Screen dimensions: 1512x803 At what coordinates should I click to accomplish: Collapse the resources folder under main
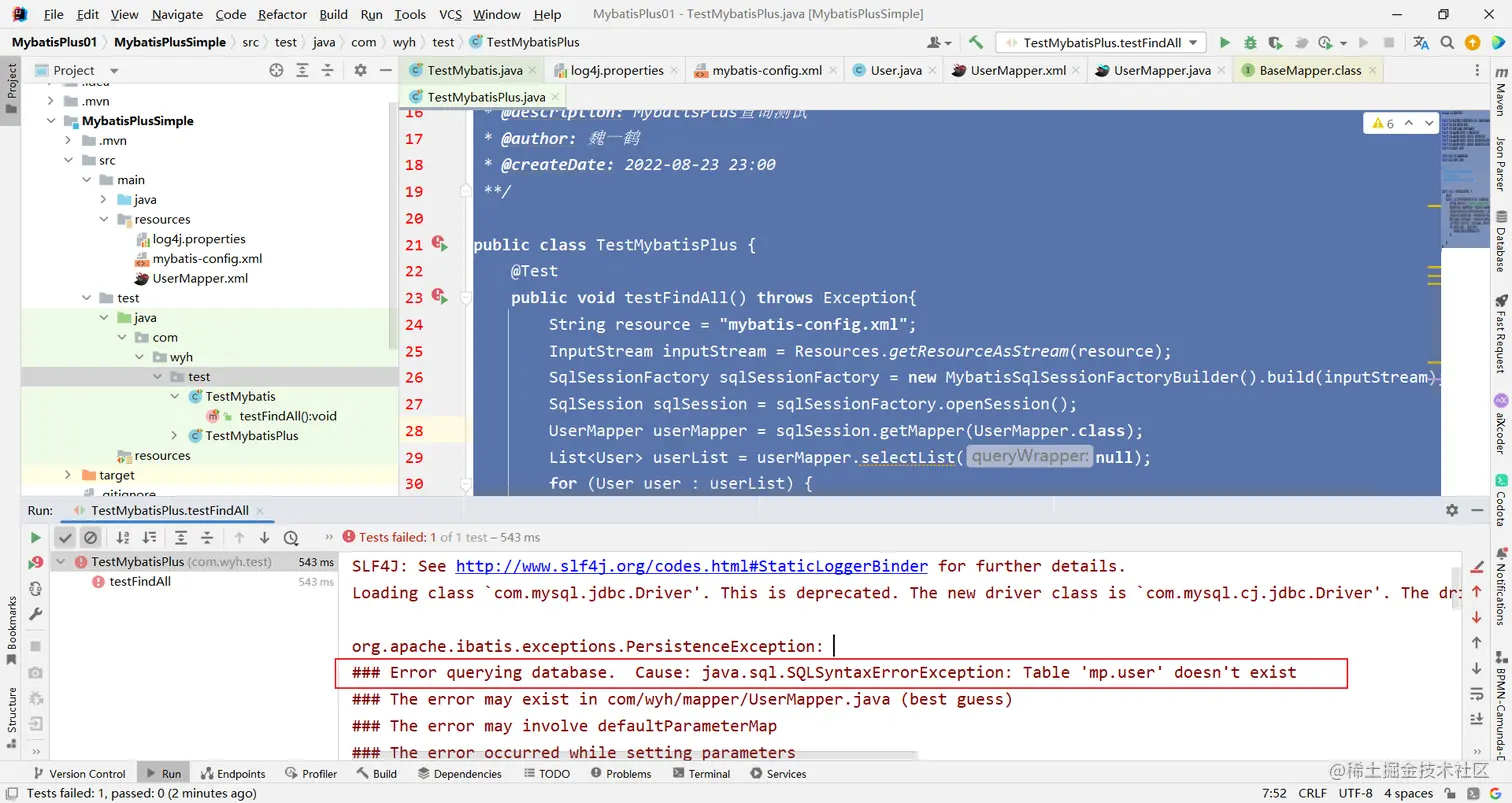click(103, 219)
